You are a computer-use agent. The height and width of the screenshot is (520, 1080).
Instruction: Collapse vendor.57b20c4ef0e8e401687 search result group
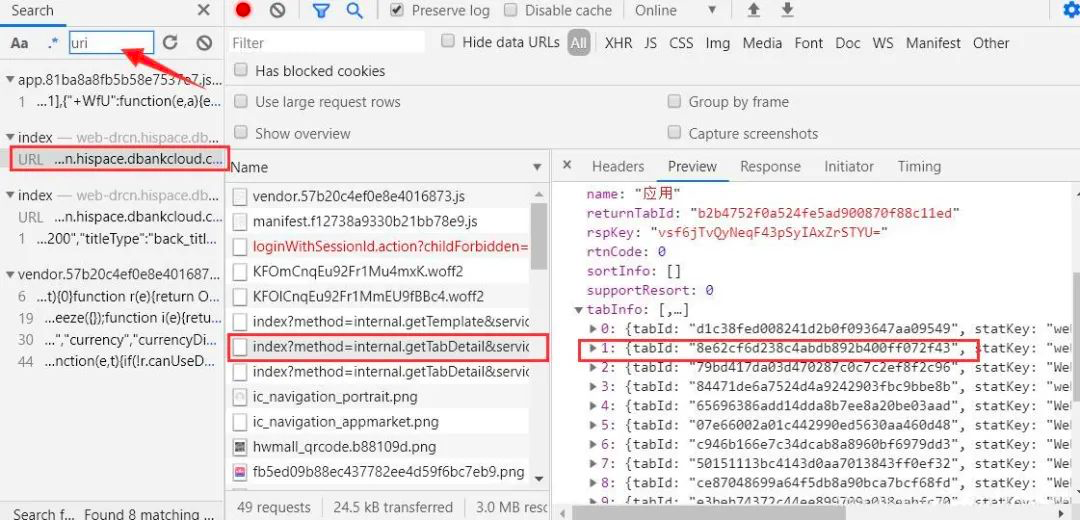point(10,275)
